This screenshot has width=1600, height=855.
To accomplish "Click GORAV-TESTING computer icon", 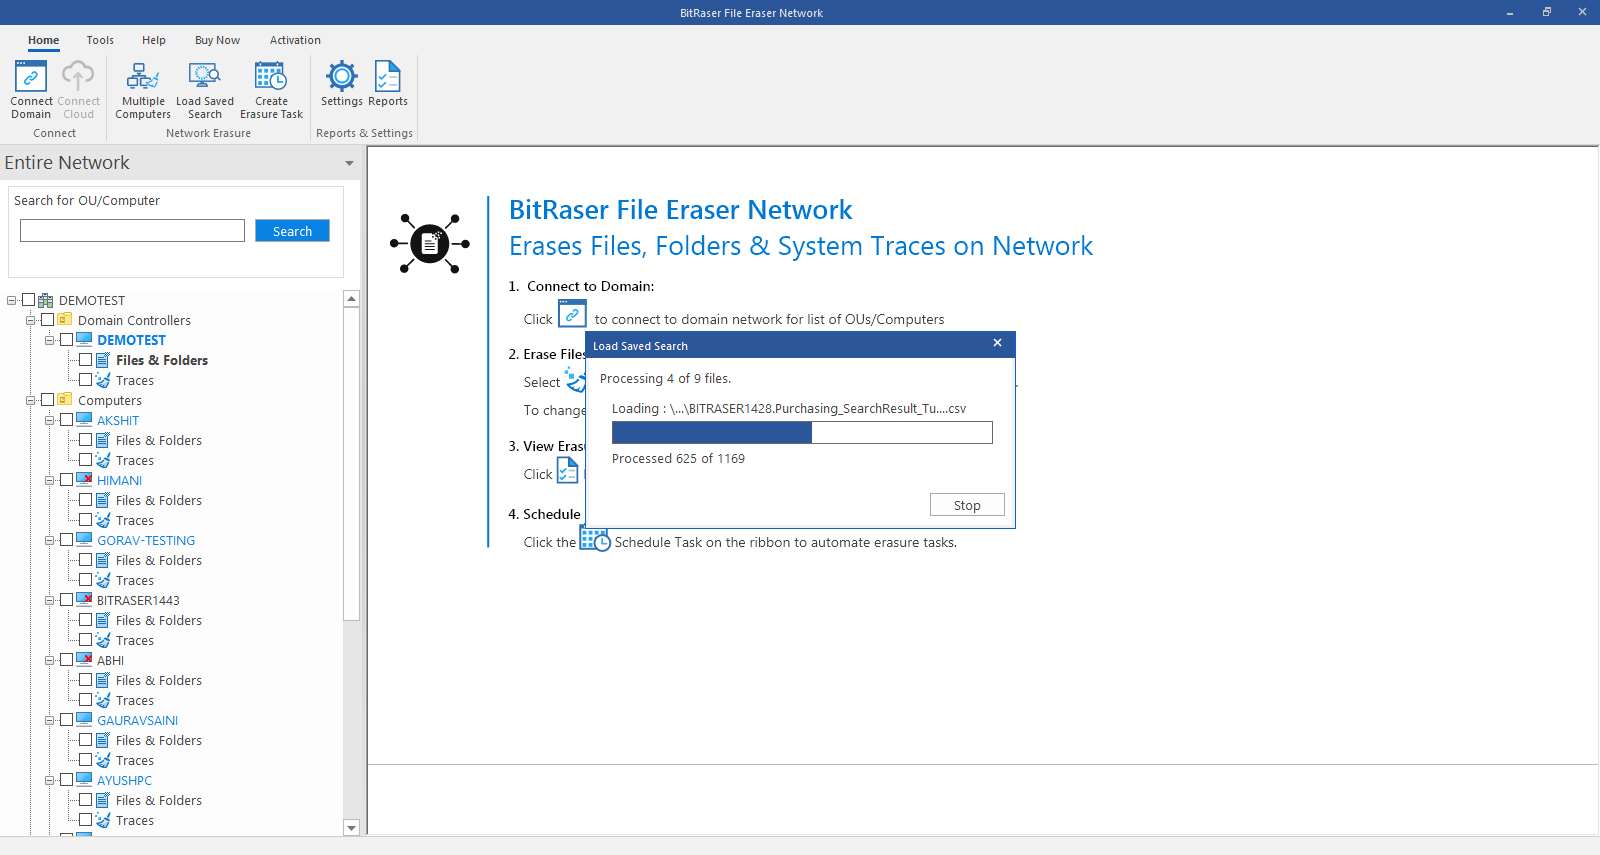I will pos(85,540).
